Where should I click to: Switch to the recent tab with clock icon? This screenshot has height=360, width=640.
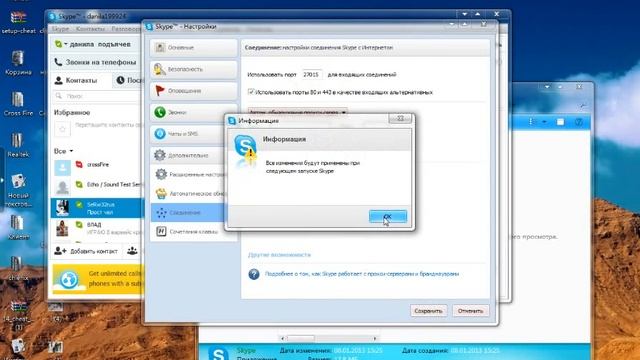[129, 80]
